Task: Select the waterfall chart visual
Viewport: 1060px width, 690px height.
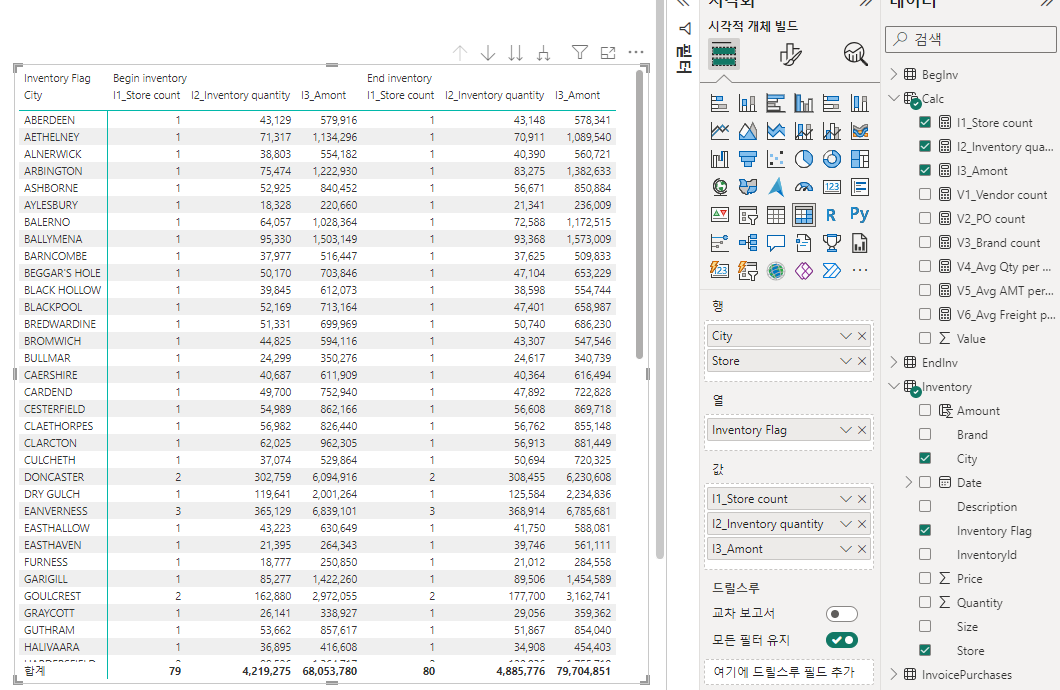Action: [719, 159]
